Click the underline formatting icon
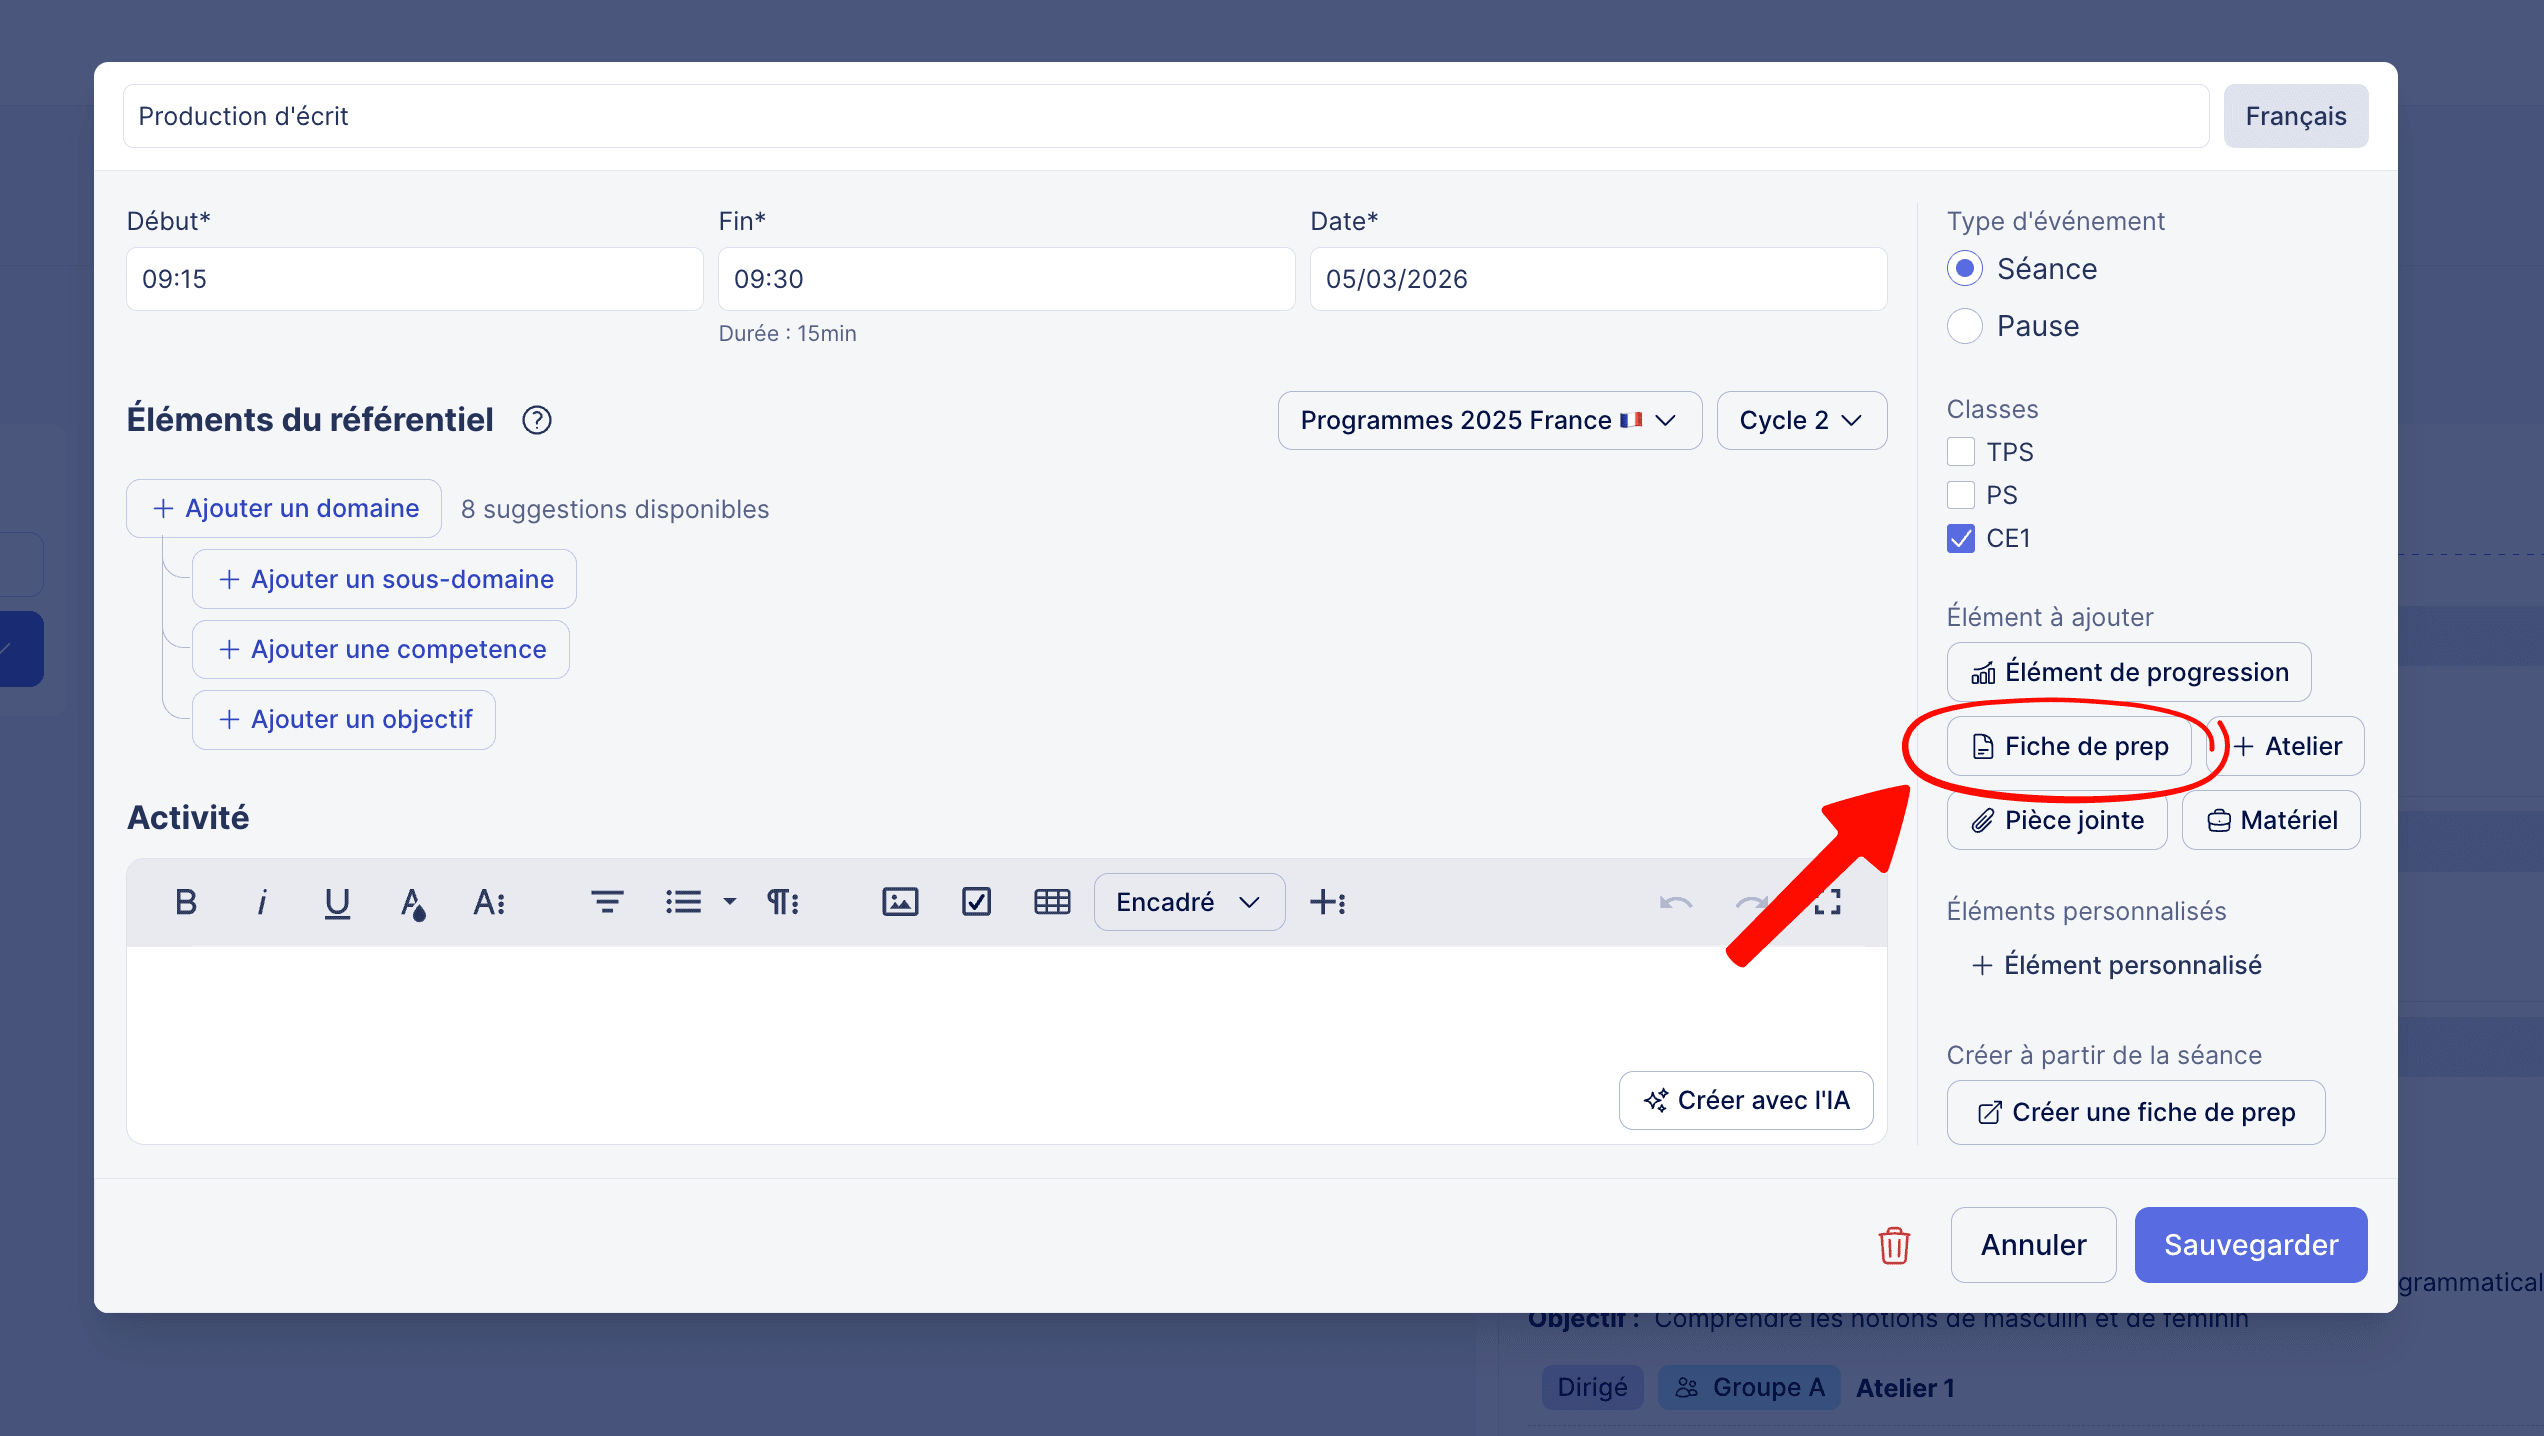 [x=337, y=902]
